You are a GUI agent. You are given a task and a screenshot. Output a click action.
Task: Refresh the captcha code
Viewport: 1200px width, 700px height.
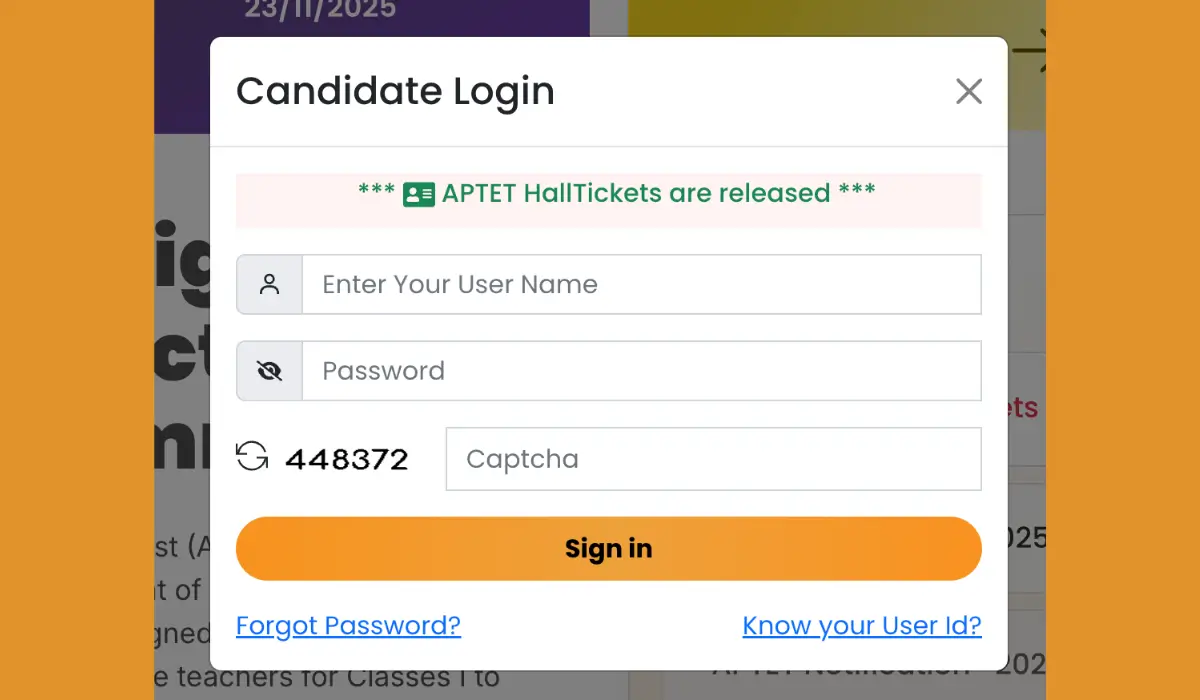tap(252, 457)
